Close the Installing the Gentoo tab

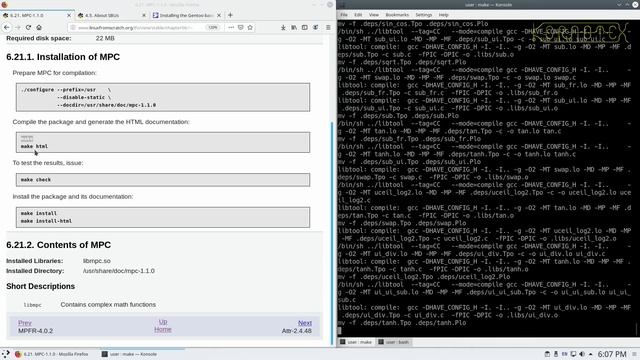(x=219, y=16)
